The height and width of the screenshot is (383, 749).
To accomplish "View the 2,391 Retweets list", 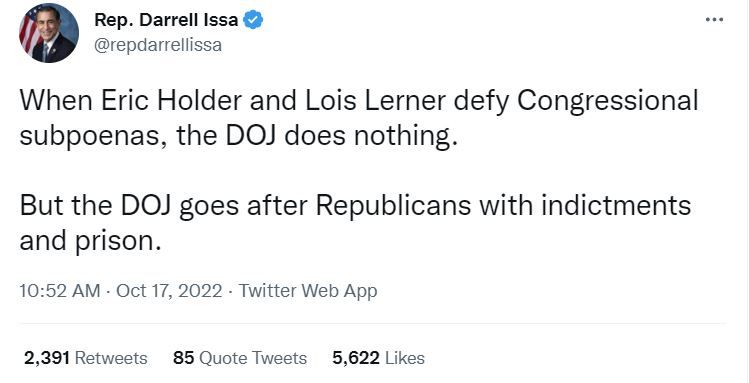I will tap(86, 358).
